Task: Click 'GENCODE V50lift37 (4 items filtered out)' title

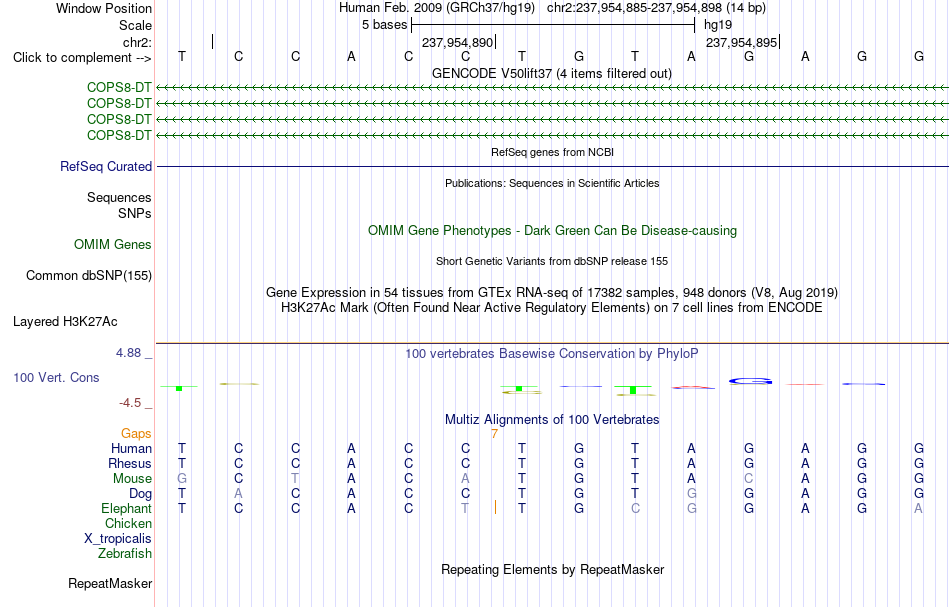Action: pos(552,73)
